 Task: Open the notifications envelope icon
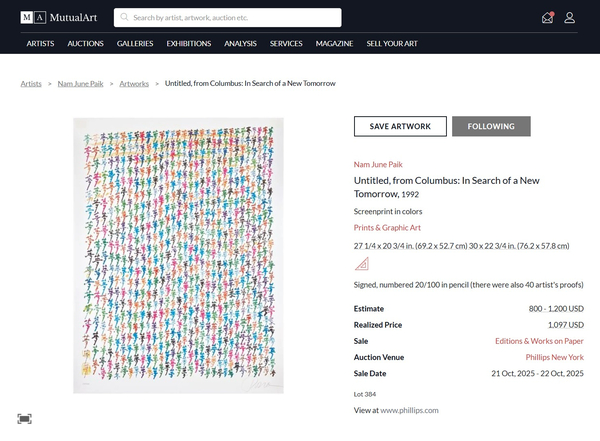click(x=546, y=17)
